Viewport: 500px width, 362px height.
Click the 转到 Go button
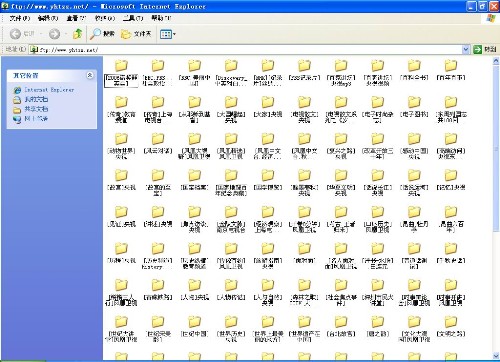(485, 50)
